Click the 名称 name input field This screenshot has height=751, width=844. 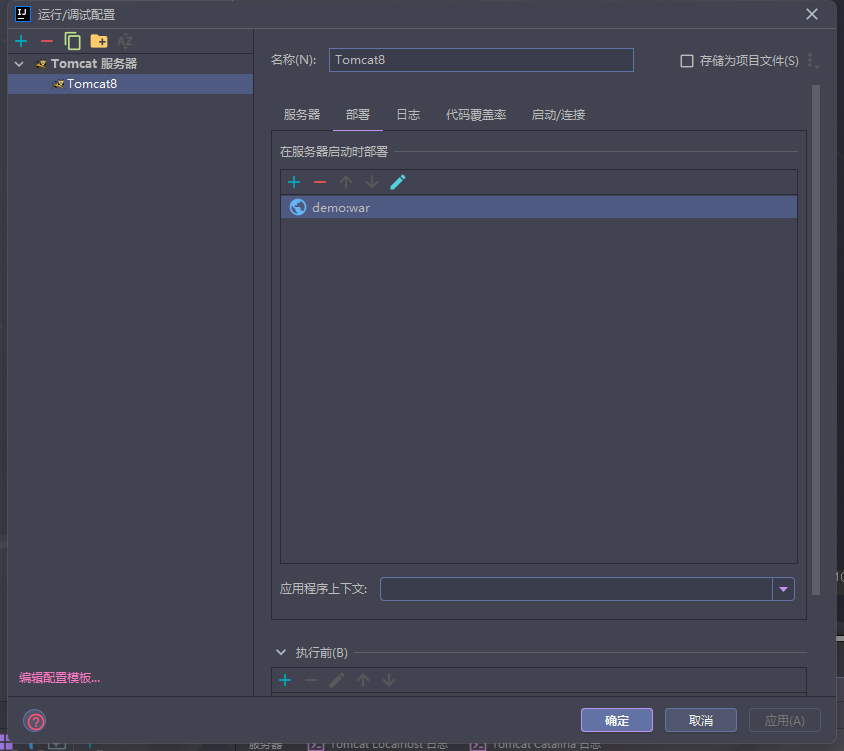[481, 60]
